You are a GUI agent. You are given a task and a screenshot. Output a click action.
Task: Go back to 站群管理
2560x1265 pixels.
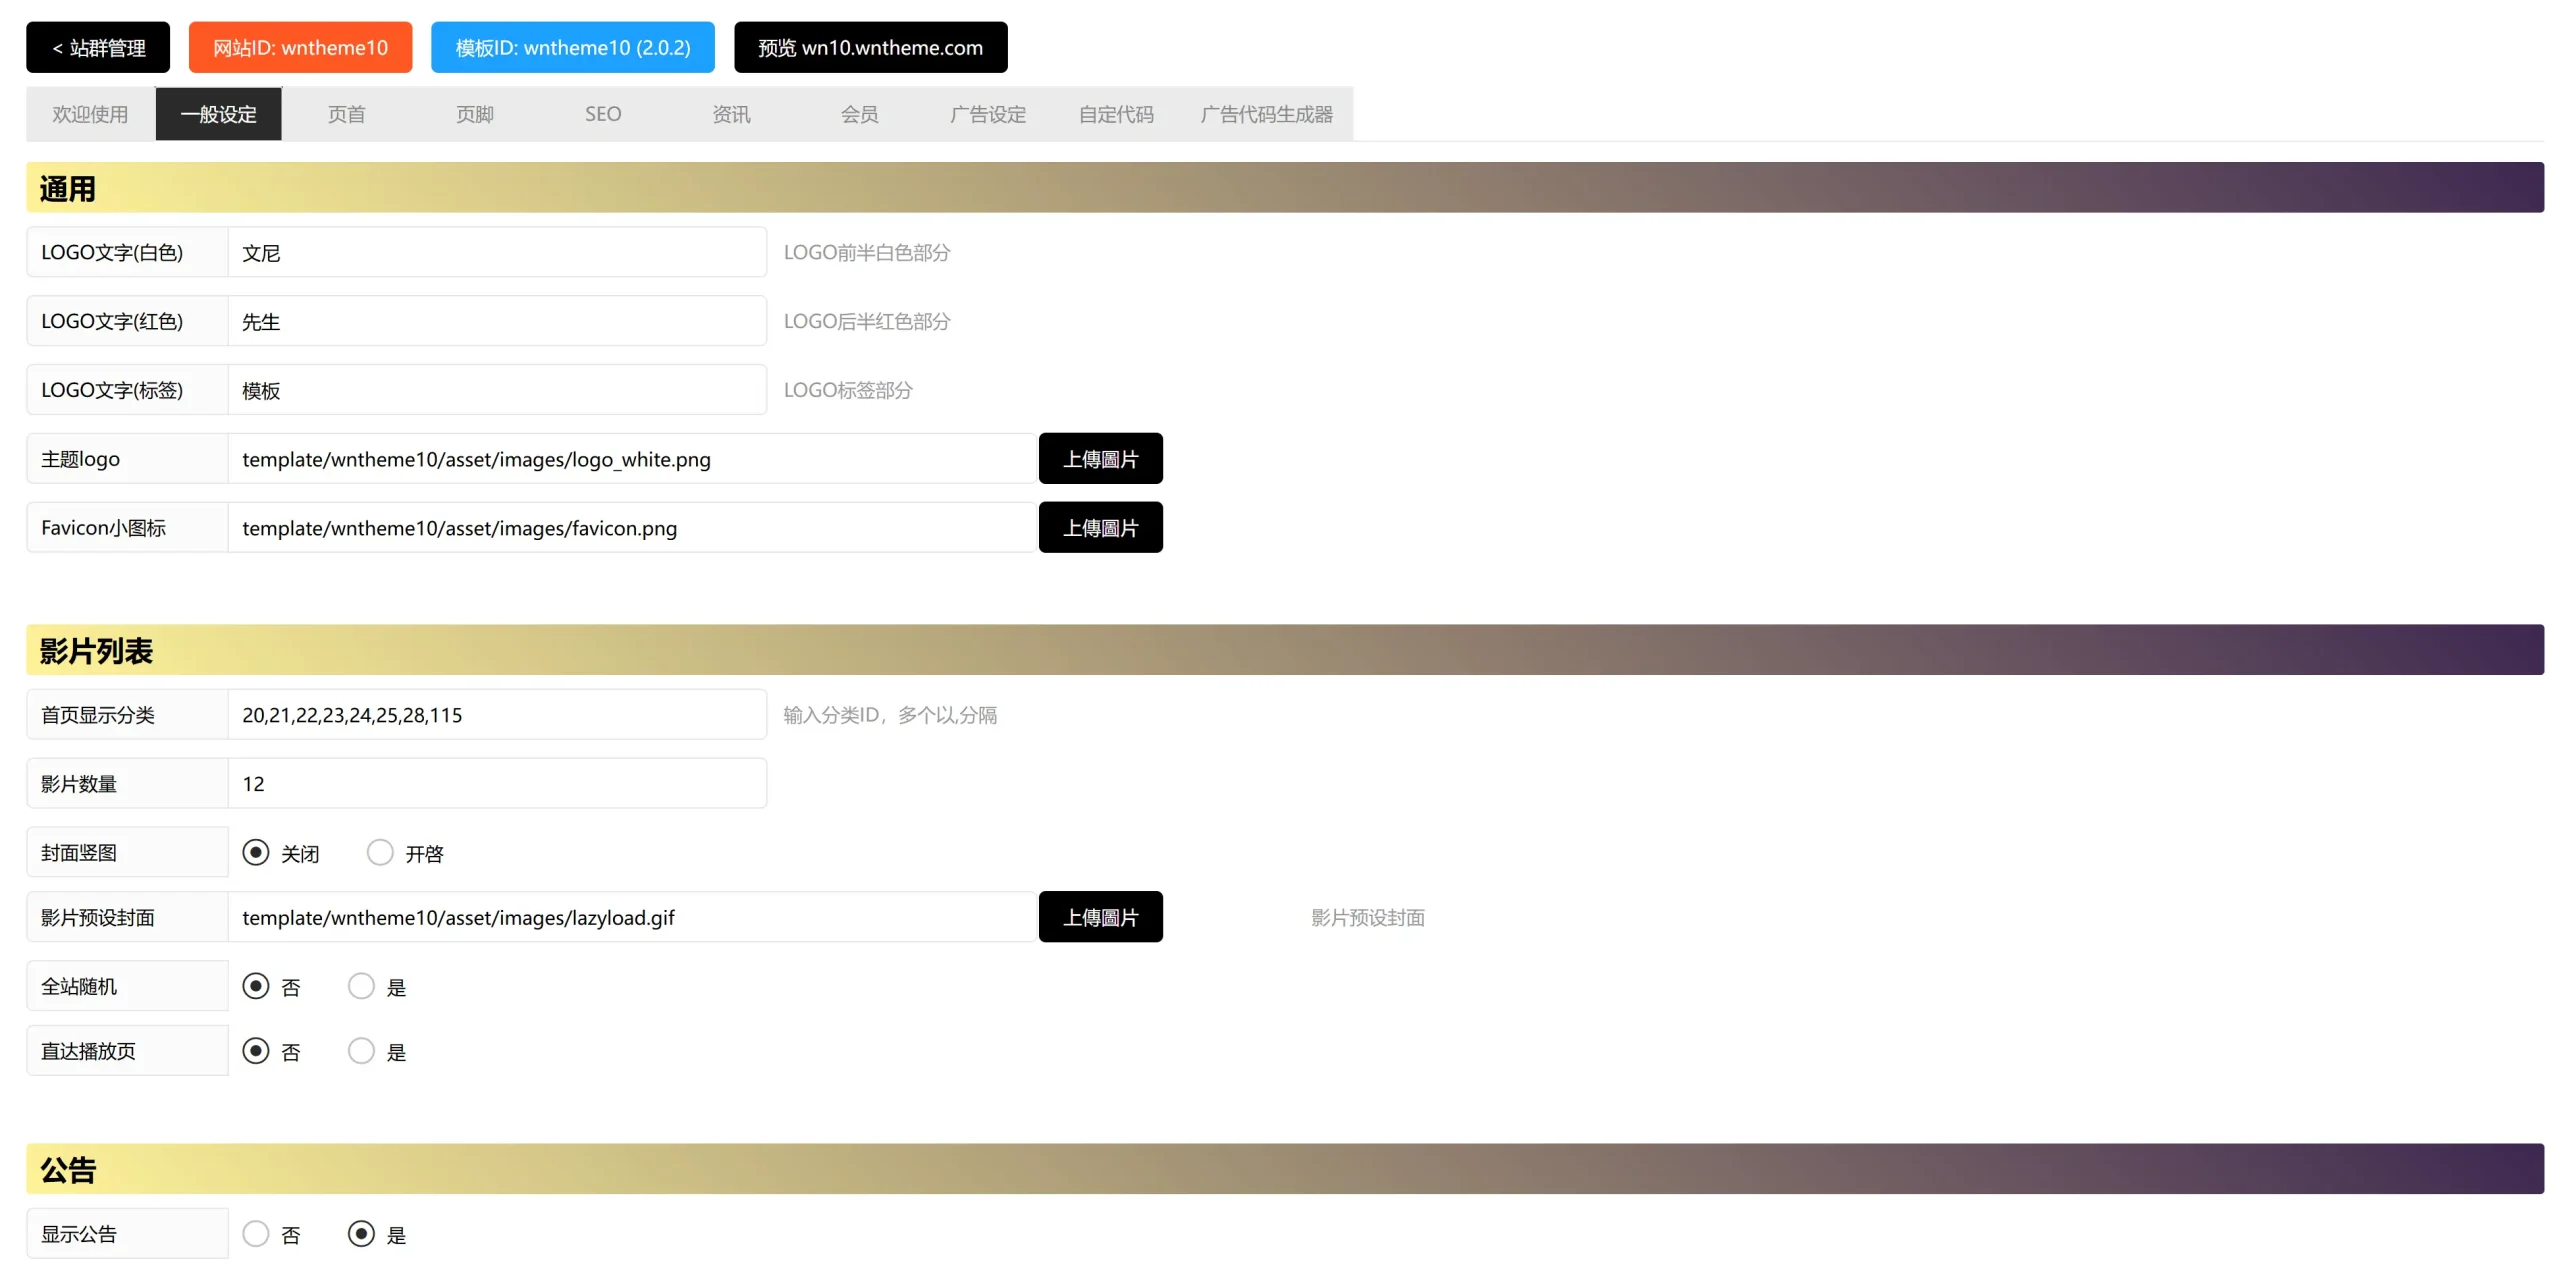pyautogui.click(x=97, y=47)
